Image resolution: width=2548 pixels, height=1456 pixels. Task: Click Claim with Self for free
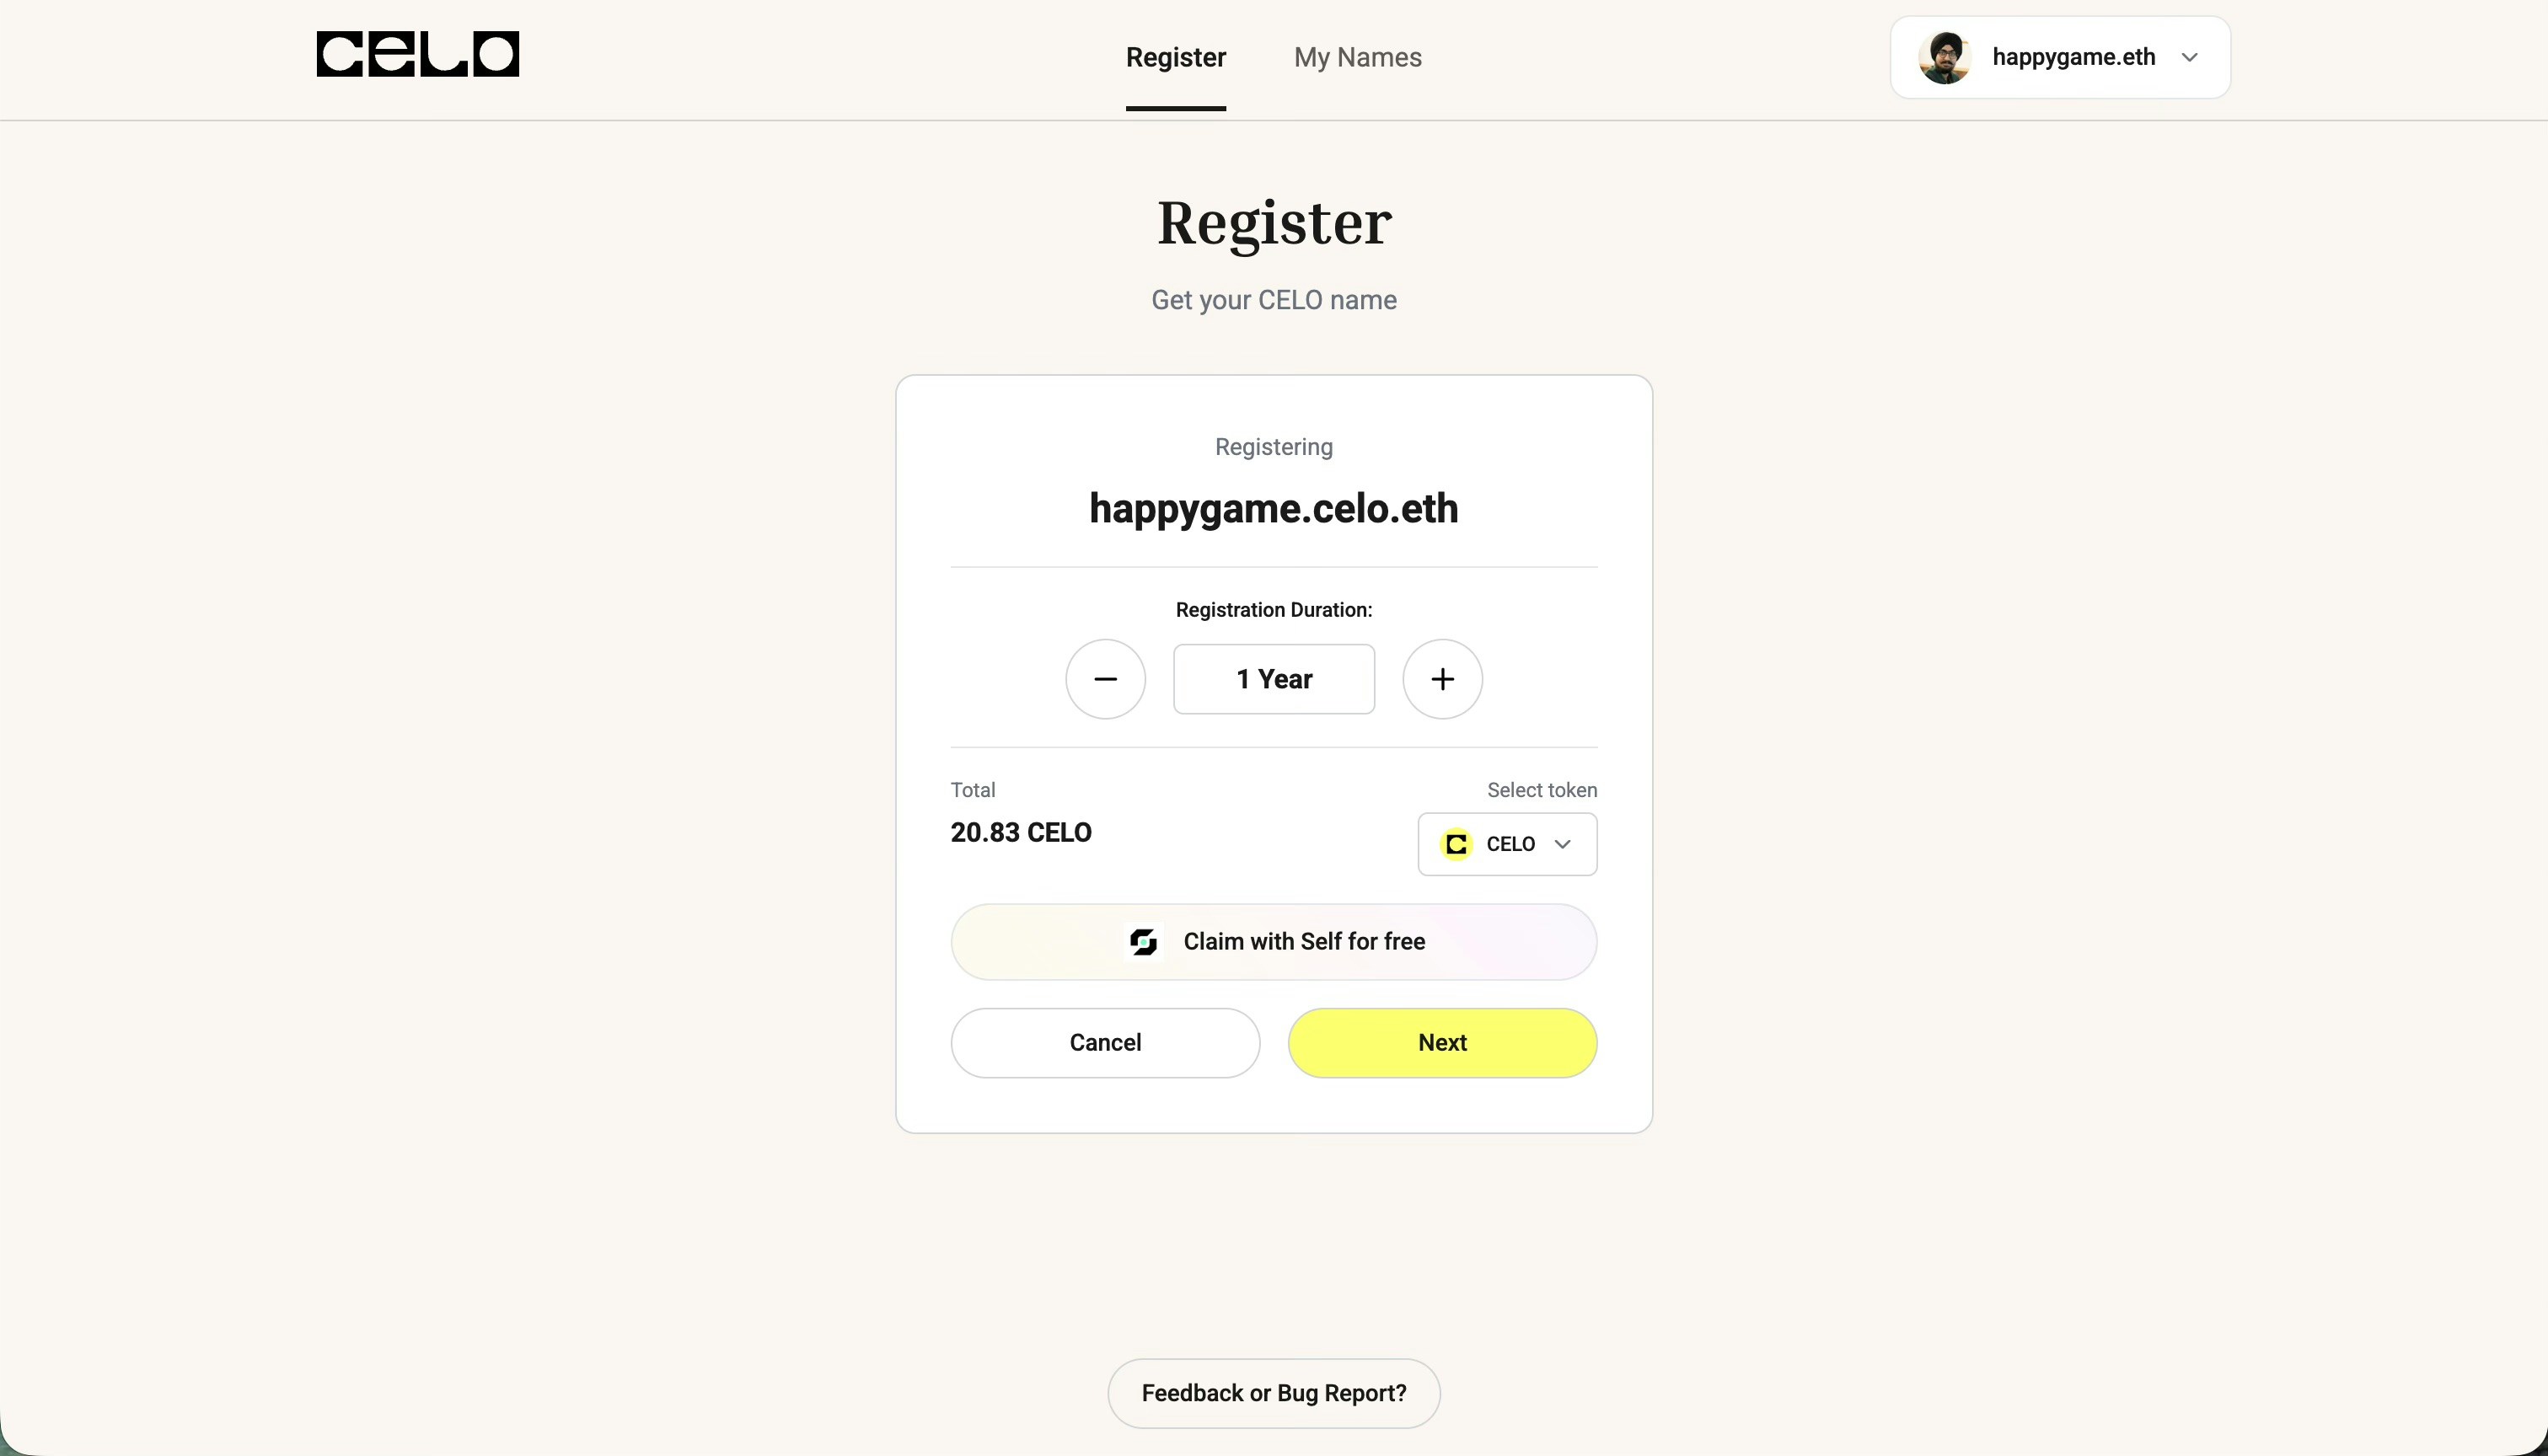point(1273,941)
